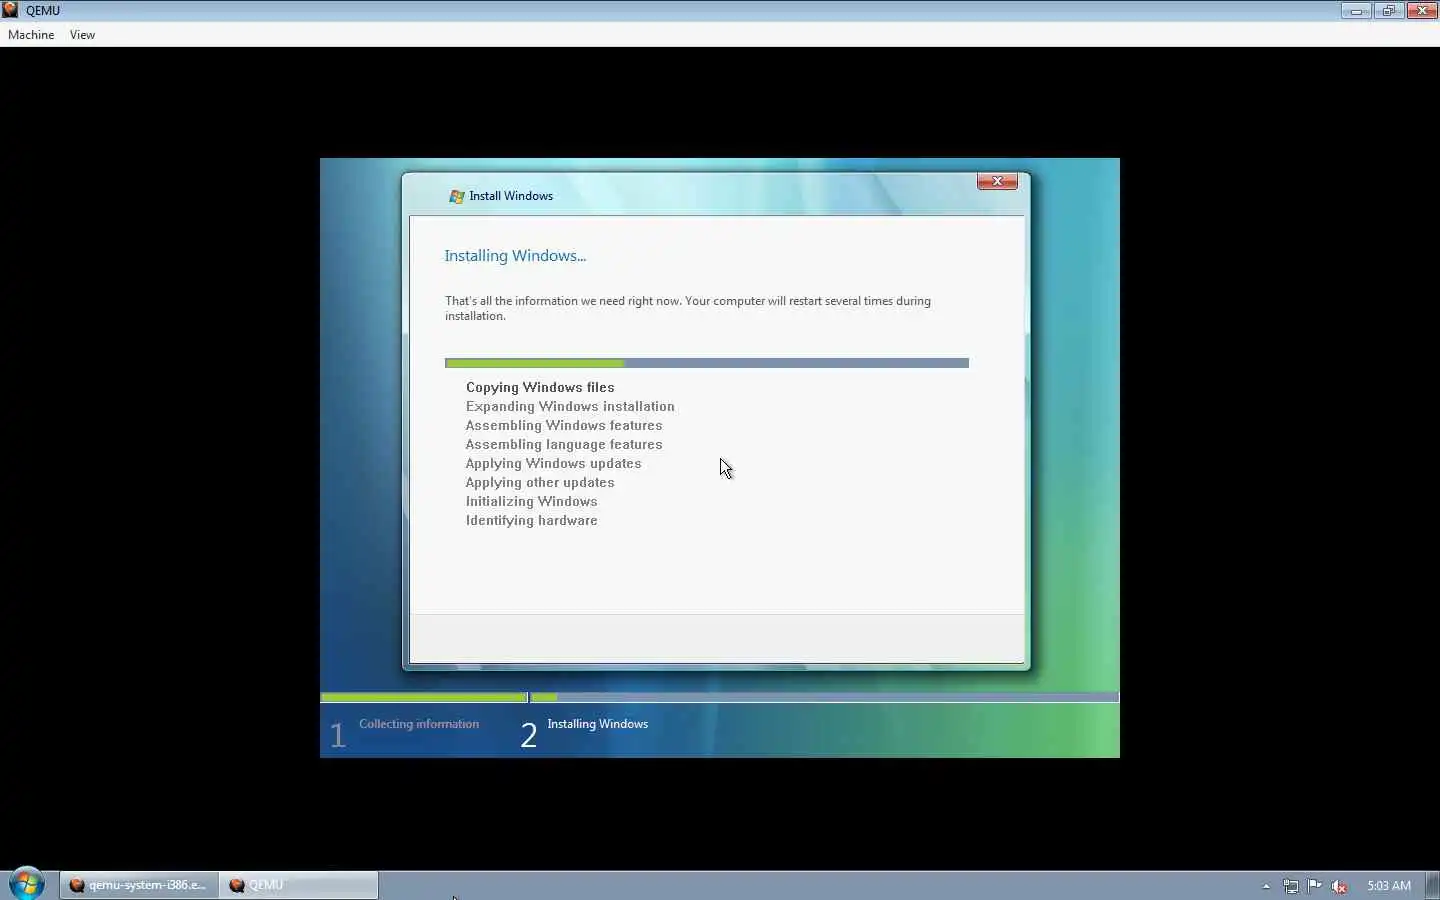Click 'Identifying hardware' step text
The width and height of the screenshot is (1440, 900).
click(531, 521)
